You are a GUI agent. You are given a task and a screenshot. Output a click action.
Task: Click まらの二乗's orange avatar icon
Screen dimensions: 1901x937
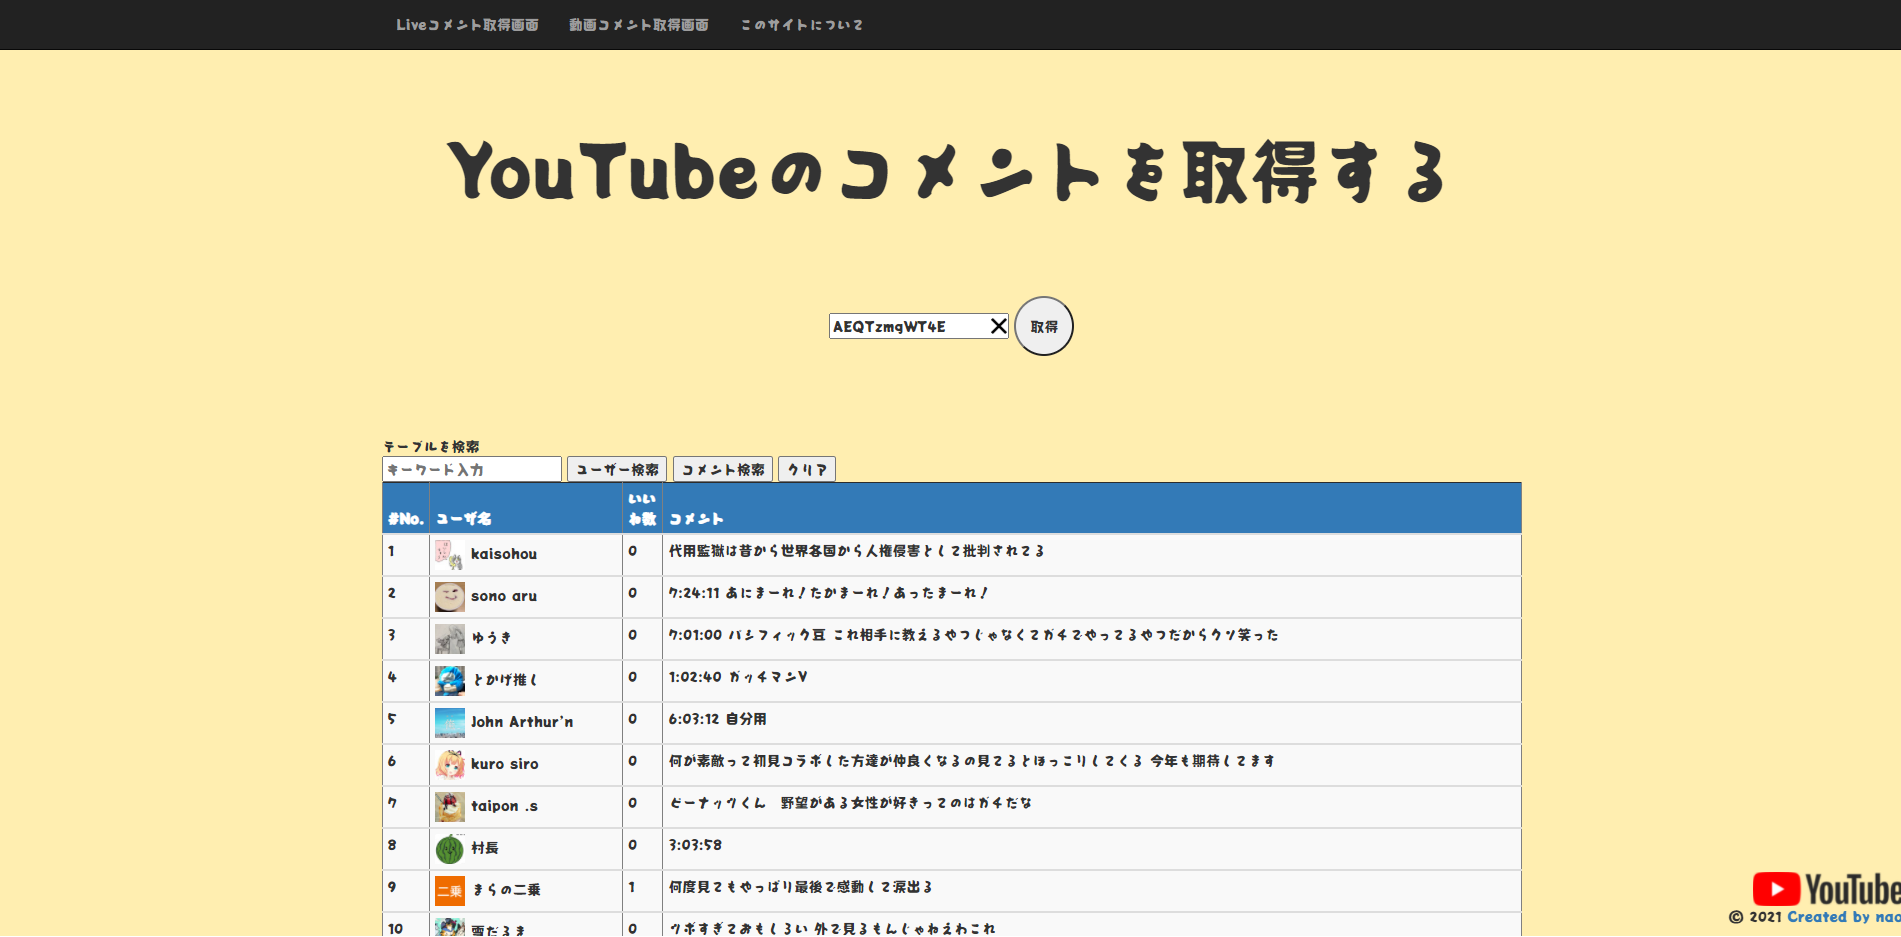tap(449, 889)
